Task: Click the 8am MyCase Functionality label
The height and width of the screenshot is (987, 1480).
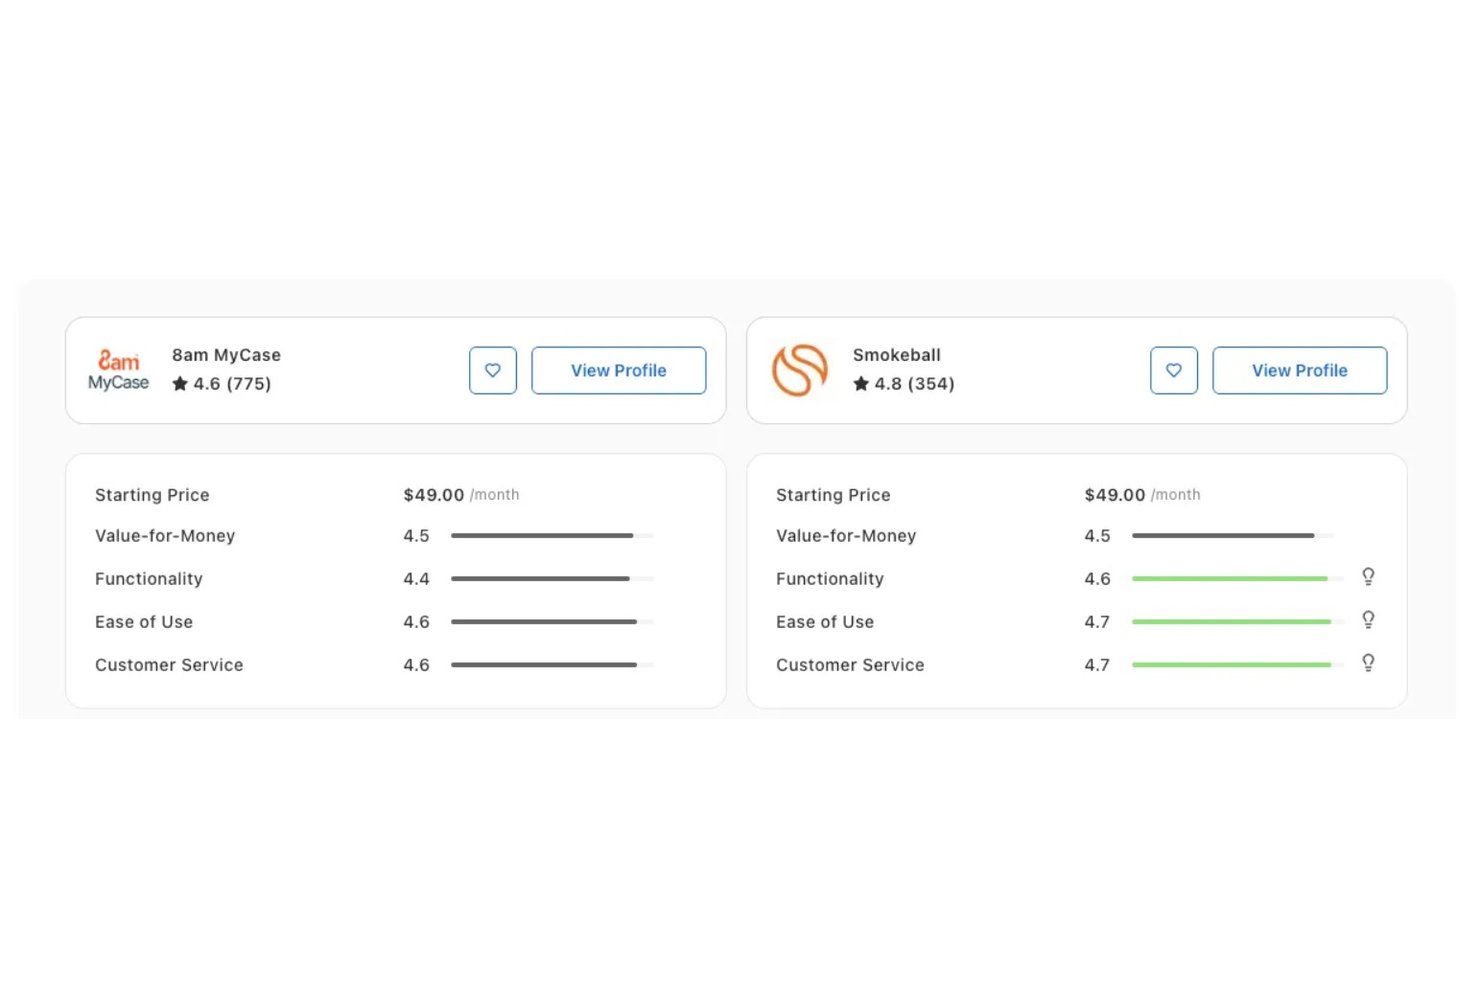Action: pyautogui.click(x=149, y=579)
